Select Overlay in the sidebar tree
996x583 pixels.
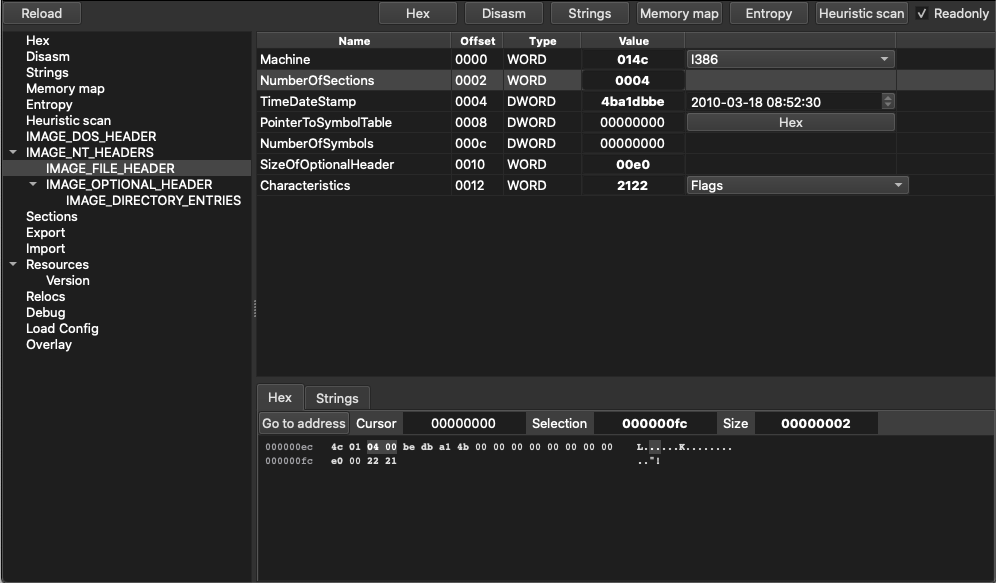pyautogui.click(x=49, y=344)
